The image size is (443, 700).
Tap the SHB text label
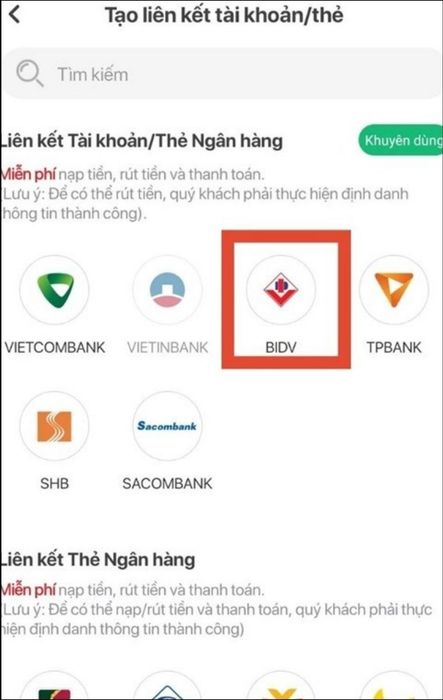[x=54, y=483]
